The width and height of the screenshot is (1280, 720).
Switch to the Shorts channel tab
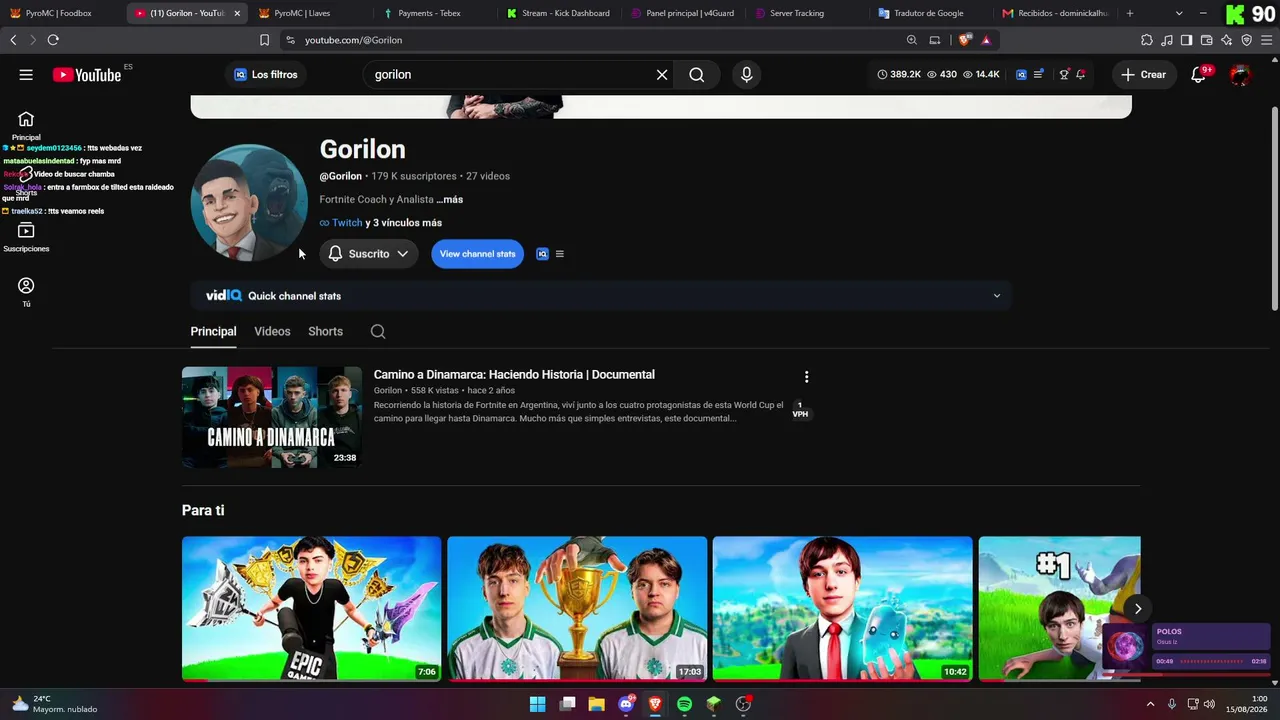(x=325, y=332)
